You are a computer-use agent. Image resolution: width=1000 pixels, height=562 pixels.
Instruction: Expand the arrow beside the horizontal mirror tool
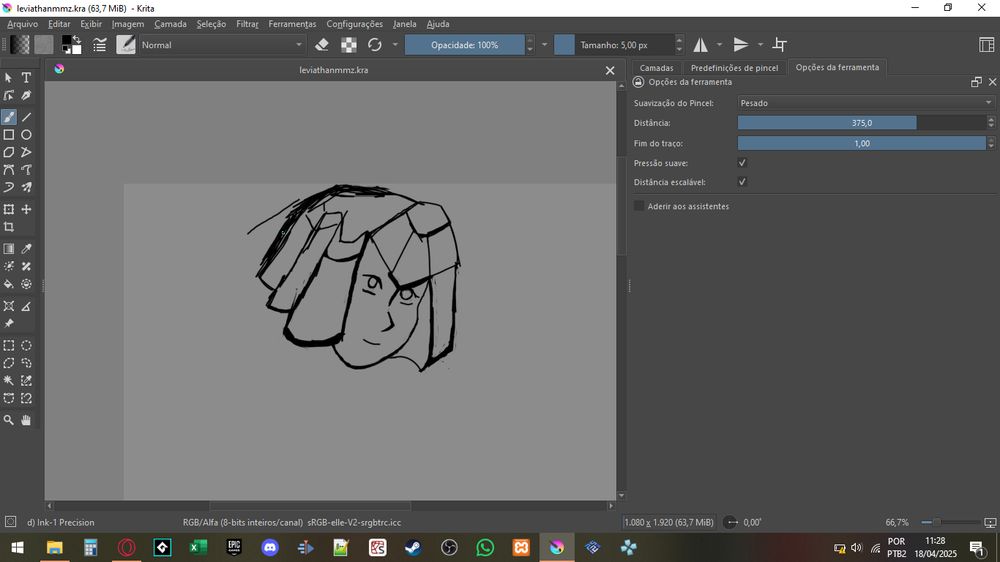coord(719,45)
